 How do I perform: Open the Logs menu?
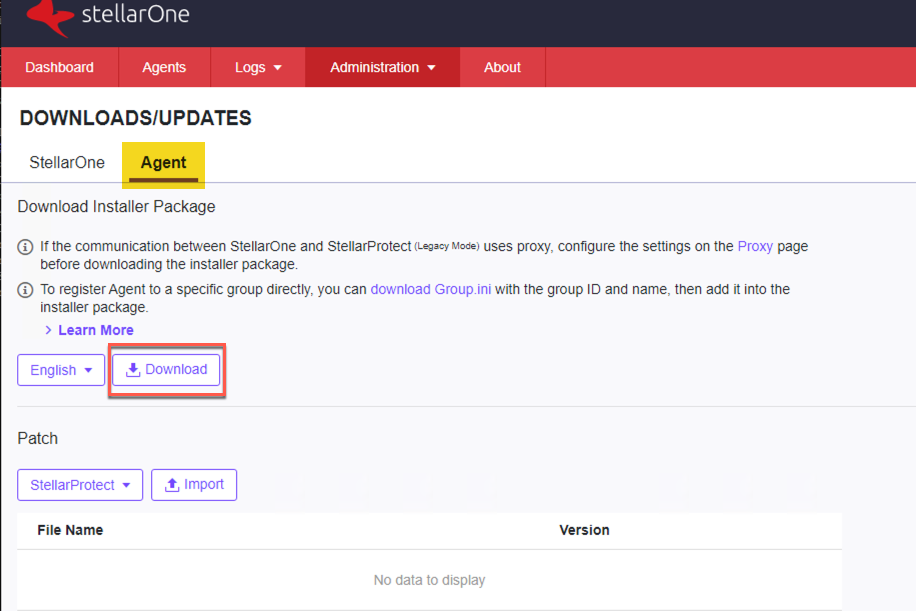click(258, 68)
